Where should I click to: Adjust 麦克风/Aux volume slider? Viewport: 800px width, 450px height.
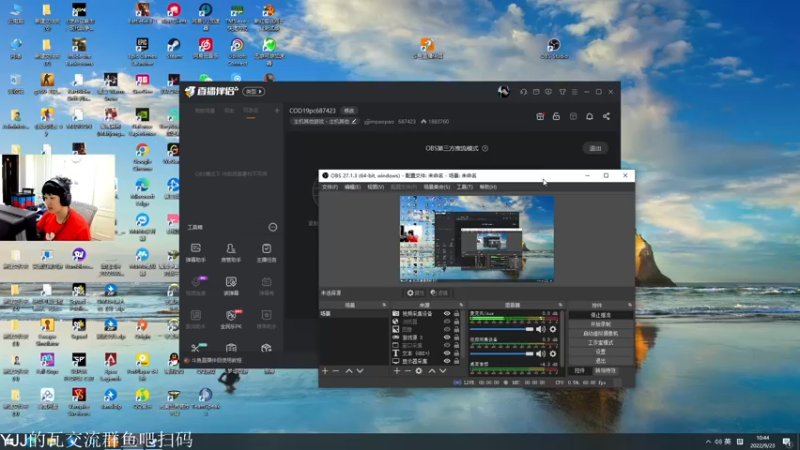tap(502, 329)
